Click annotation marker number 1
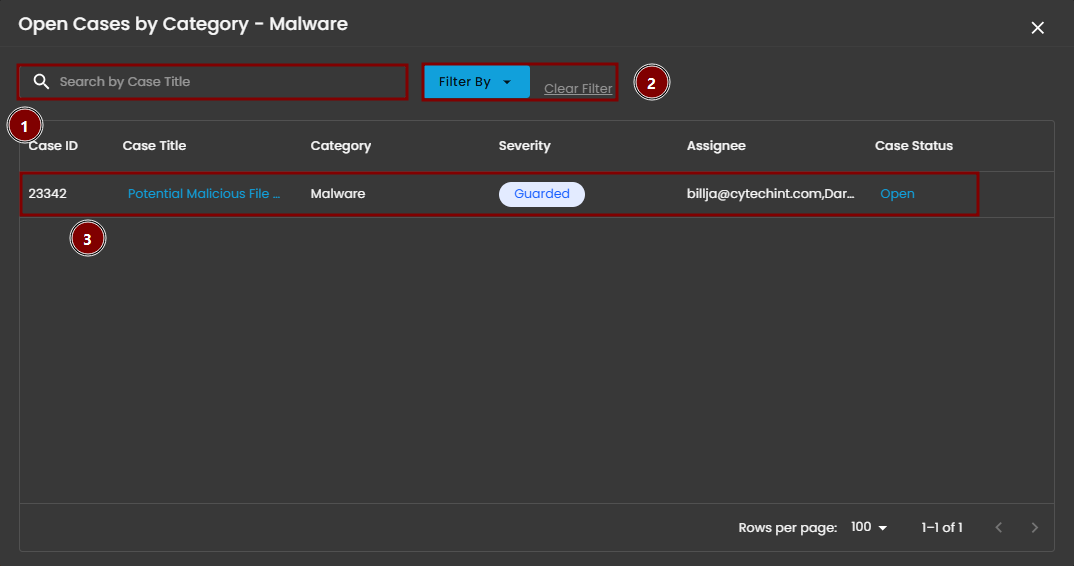 (24, 126)
